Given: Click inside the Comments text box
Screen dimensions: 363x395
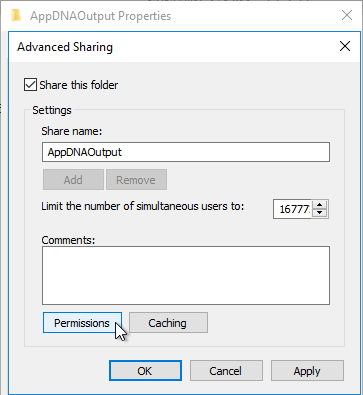Looking at the screenshot, I should [186, 275].
